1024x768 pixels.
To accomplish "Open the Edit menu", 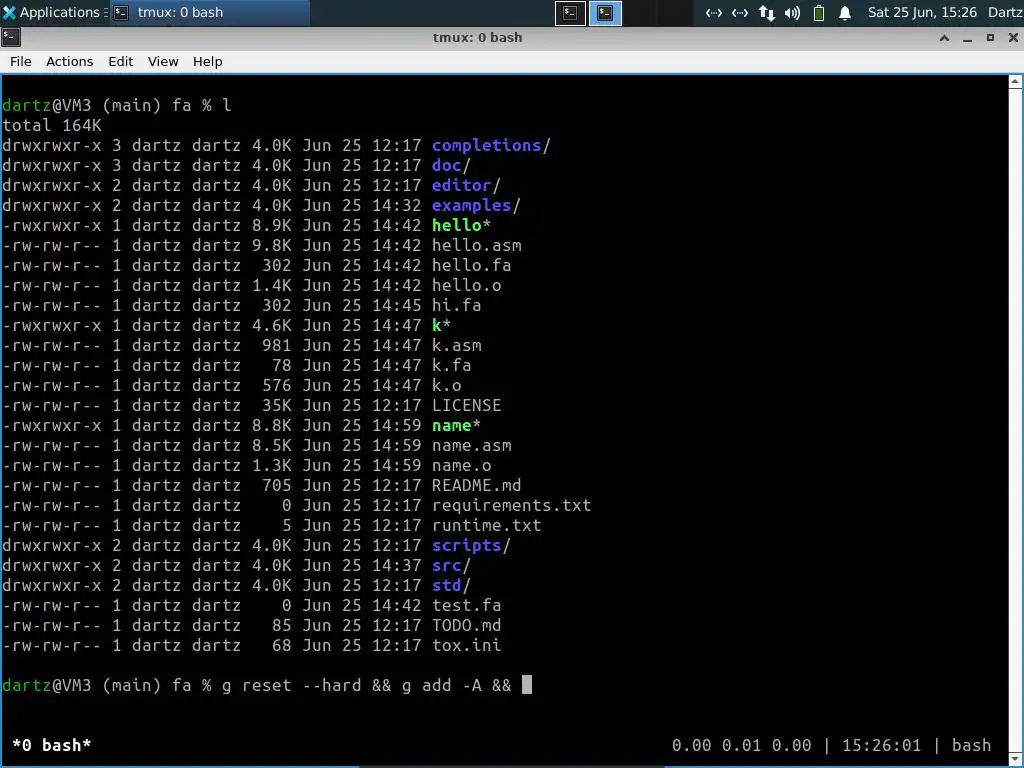I will coord(120,61).
